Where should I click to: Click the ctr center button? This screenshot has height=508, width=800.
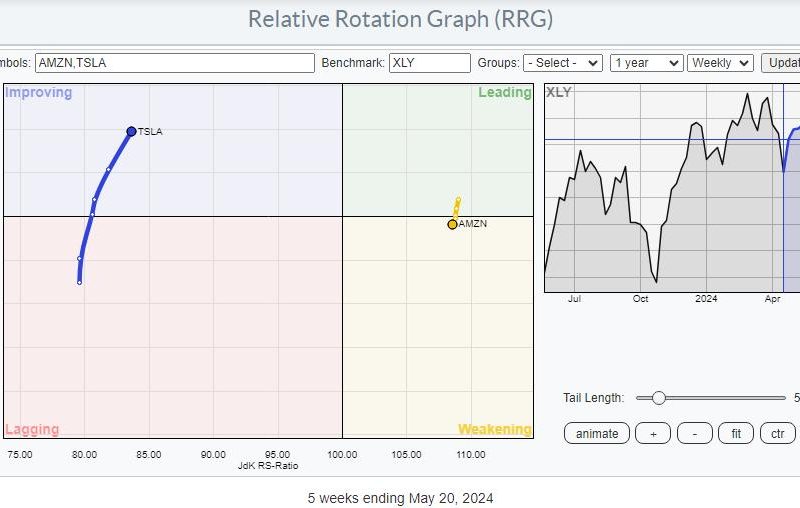778,434
